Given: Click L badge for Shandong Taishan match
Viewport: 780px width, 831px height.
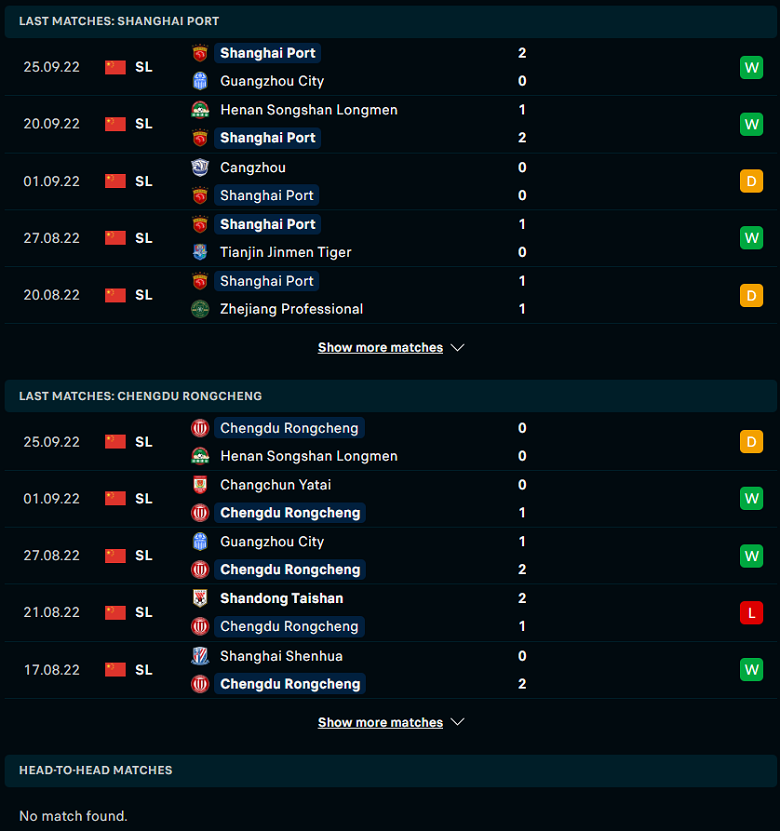Looking at the screenshot, I should pyautogui.click(x=751, y=613).
